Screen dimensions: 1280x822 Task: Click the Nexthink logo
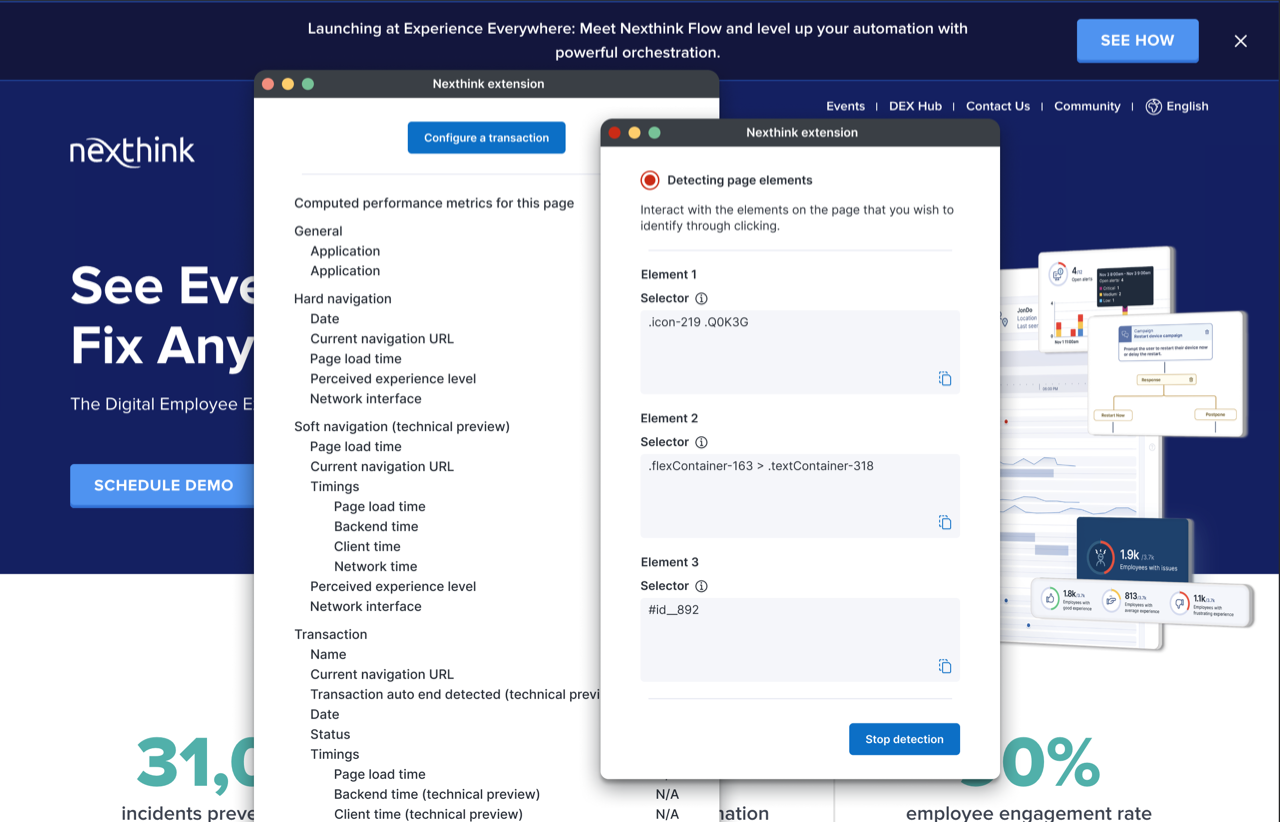(131, 152)
